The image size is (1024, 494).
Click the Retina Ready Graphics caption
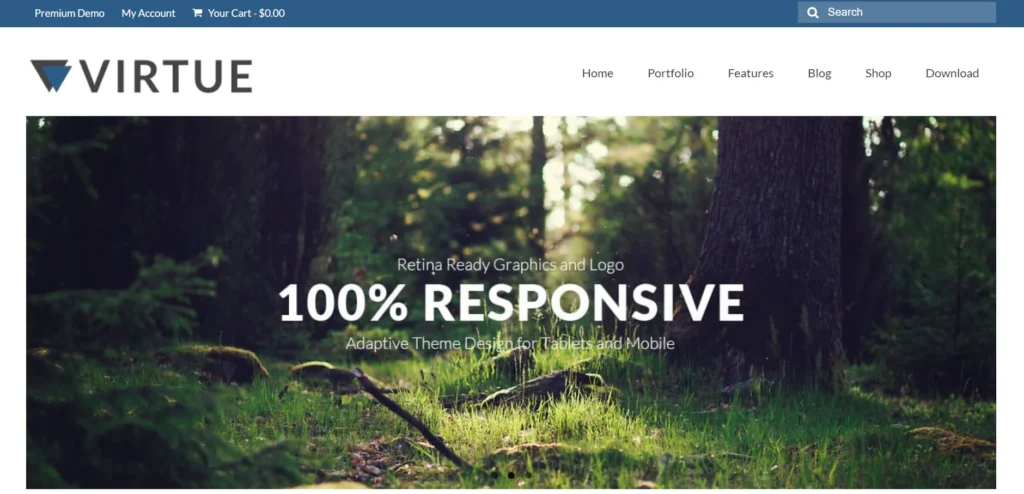pos(510,265)
